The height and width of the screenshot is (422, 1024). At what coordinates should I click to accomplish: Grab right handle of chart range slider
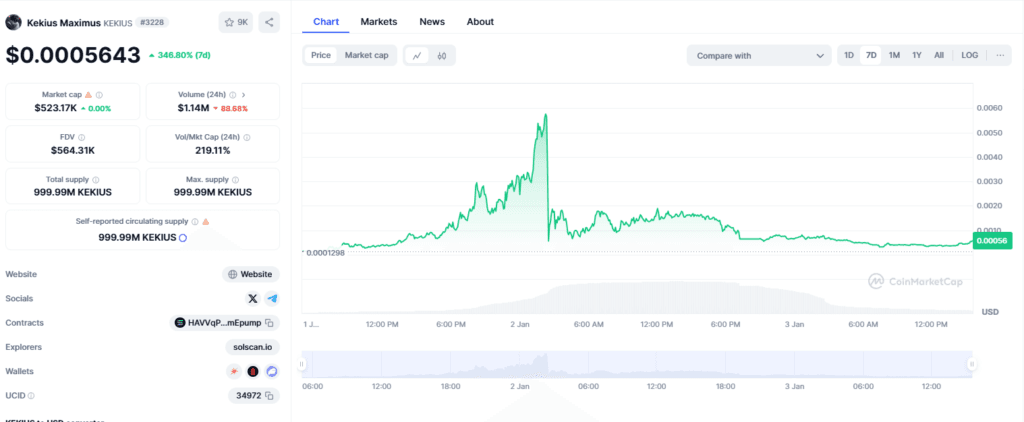972,365
